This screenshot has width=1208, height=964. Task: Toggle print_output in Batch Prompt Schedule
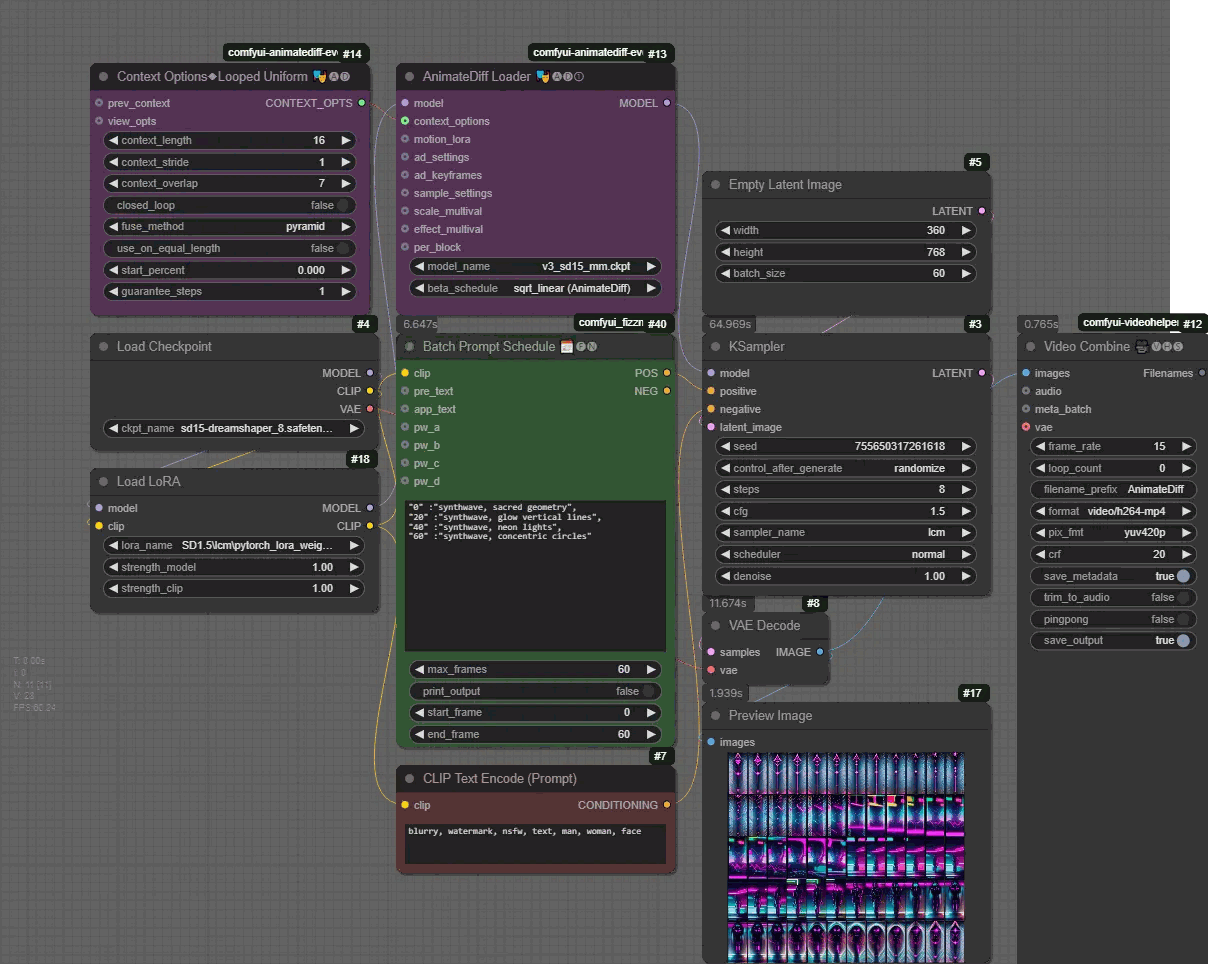pyautogui.click(x=648, y=691)
